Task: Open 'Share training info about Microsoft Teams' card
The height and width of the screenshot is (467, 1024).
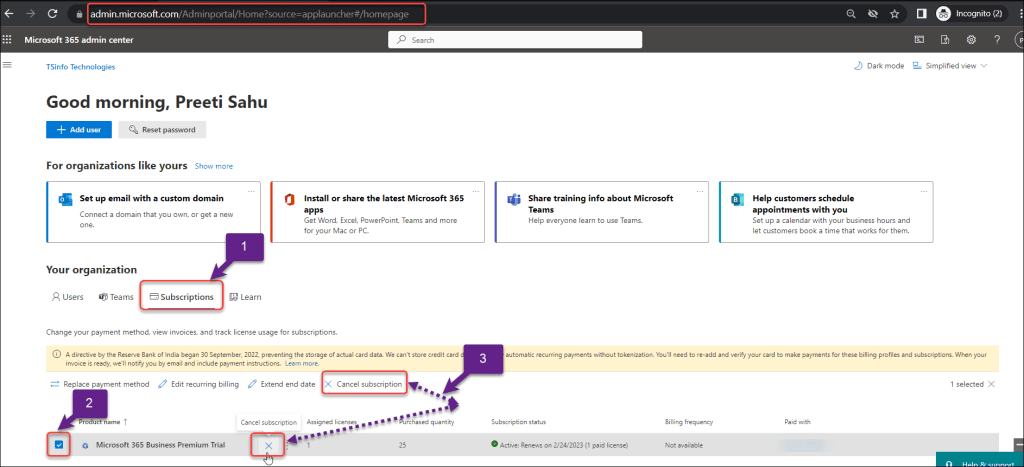Action: tap(602, 212)
